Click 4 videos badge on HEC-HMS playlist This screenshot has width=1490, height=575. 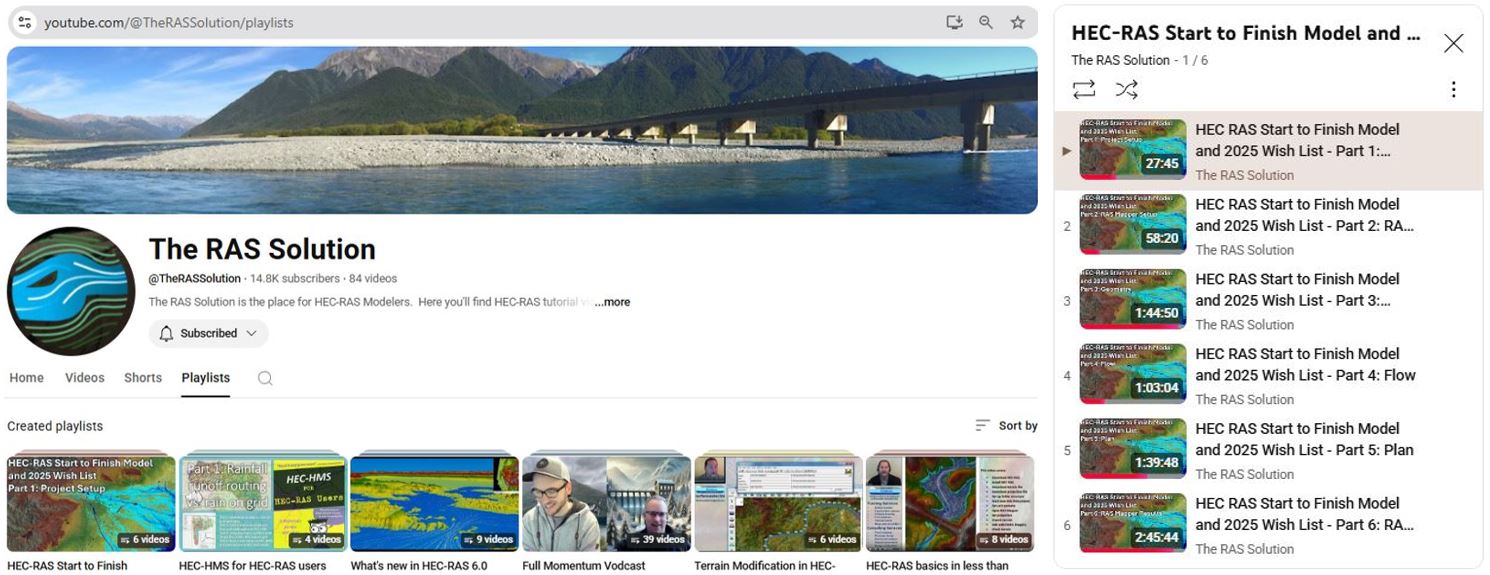pos(316,539)
